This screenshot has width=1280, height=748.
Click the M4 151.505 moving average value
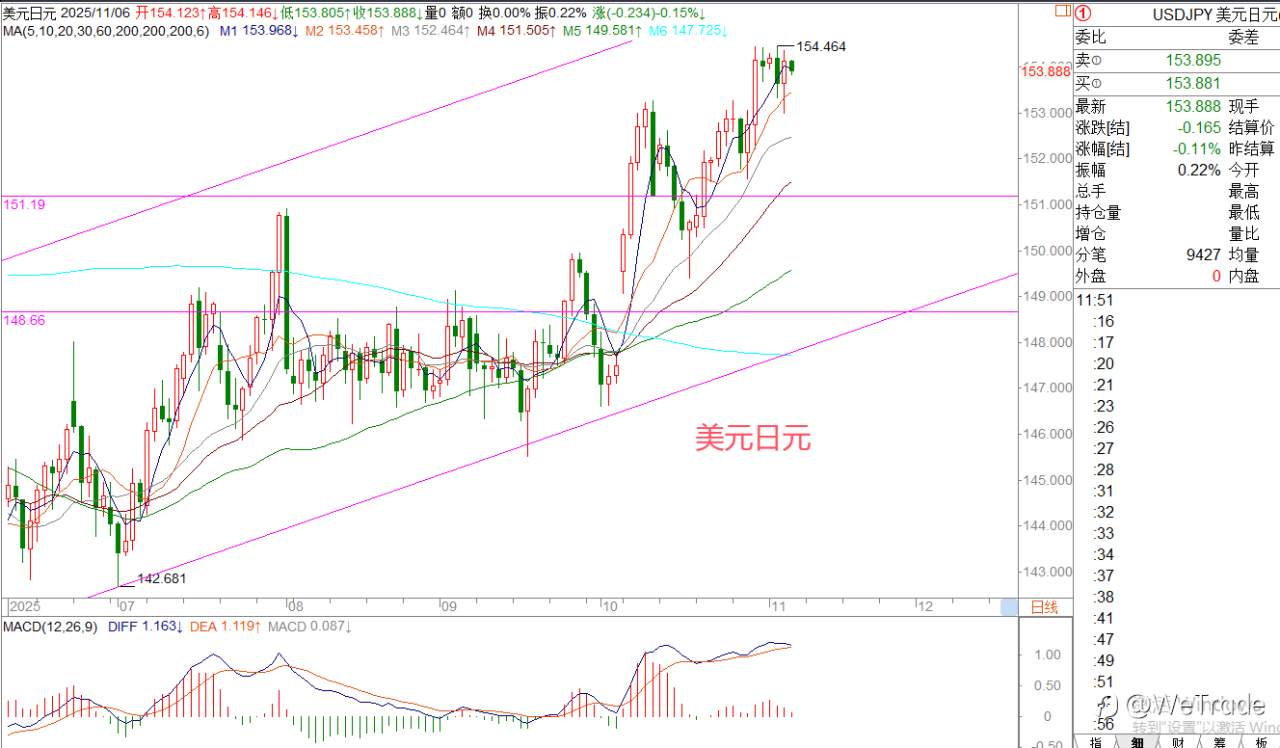pos(516,32)
